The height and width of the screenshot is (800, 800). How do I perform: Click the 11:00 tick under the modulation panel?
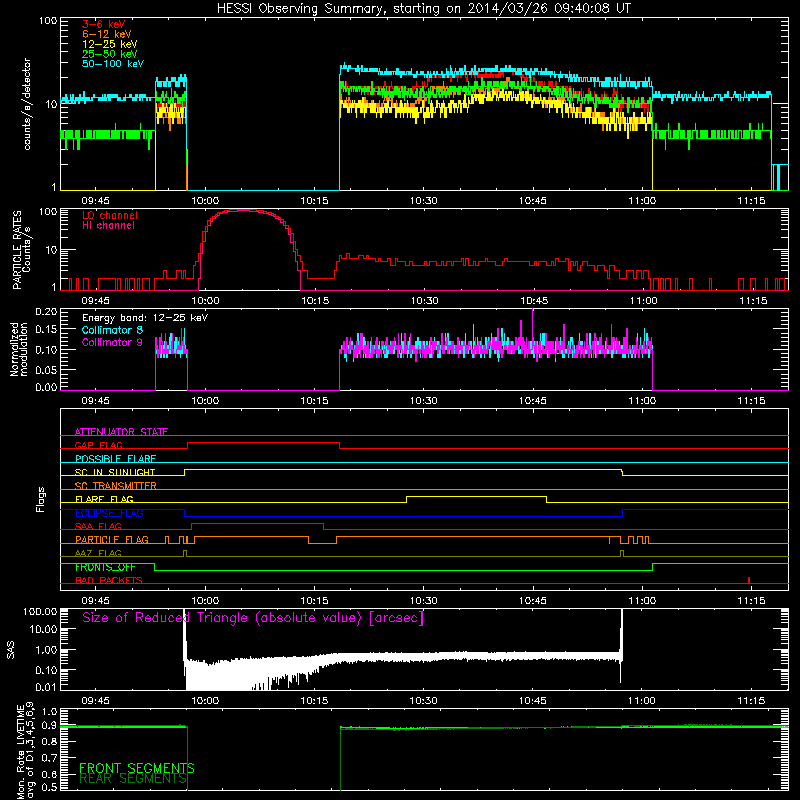[x=642, y=401]
